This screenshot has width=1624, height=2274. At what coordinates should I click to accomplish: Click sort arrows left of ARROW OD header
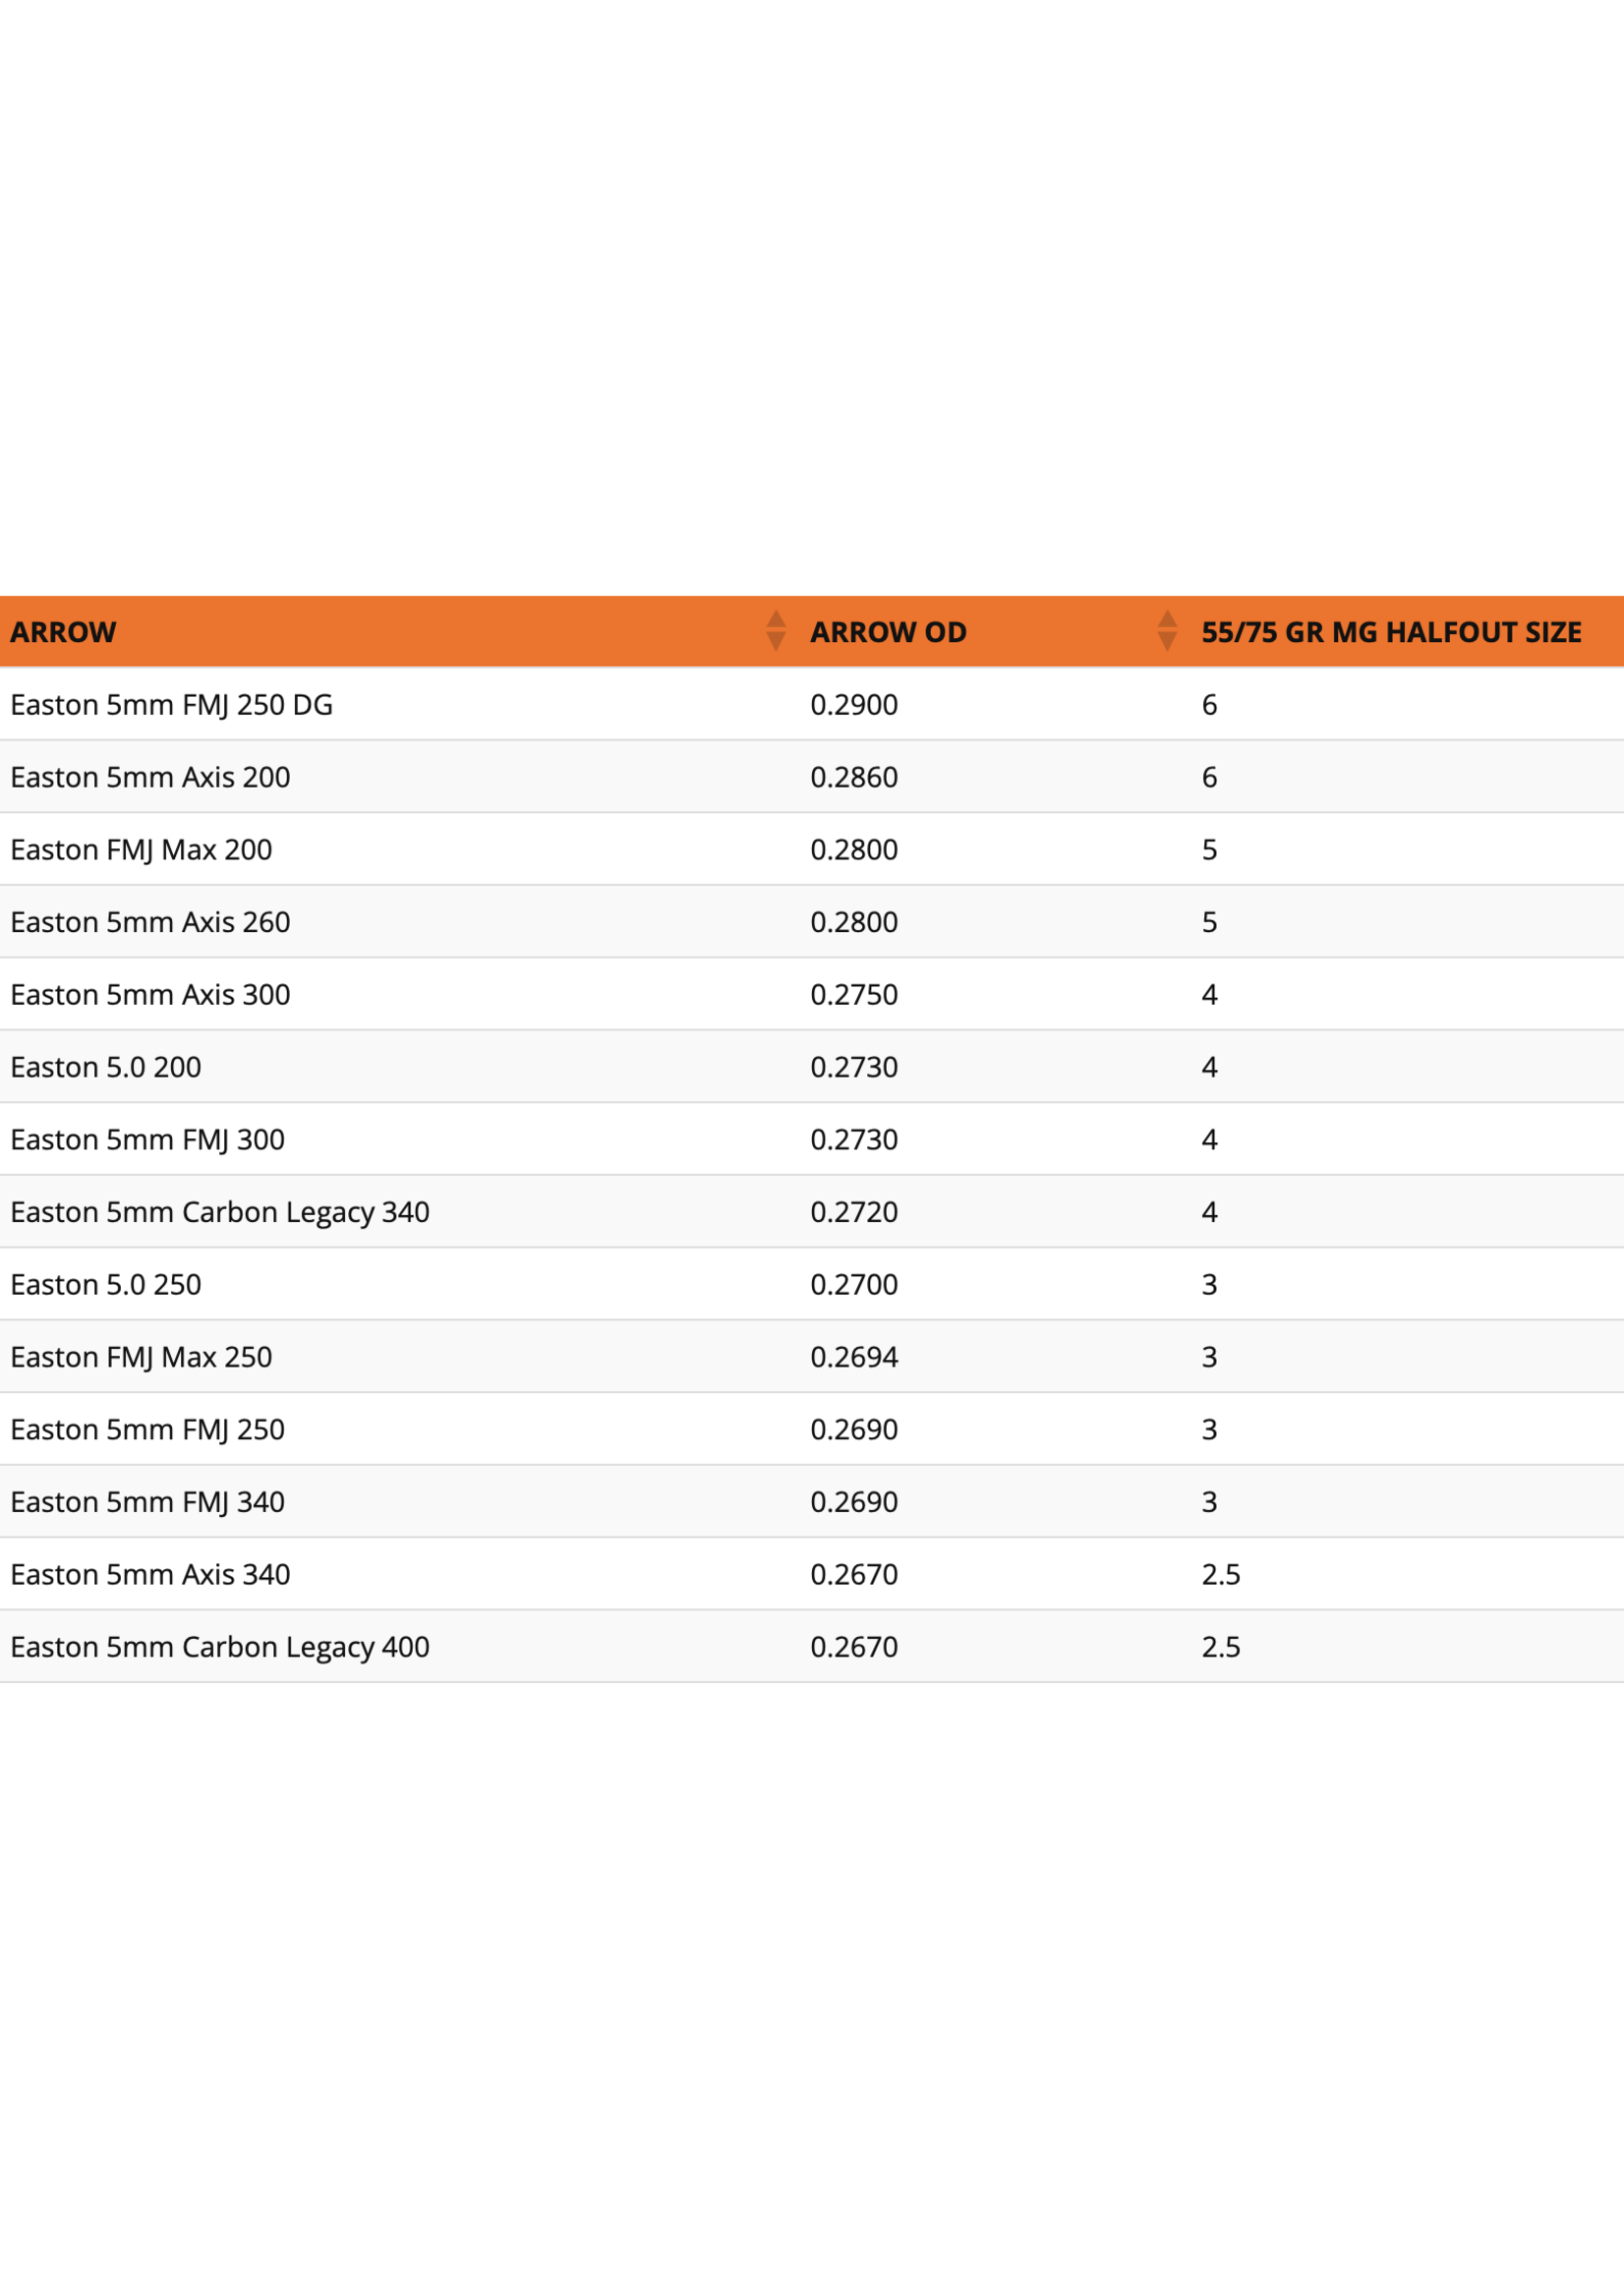(x=775, y=631)
